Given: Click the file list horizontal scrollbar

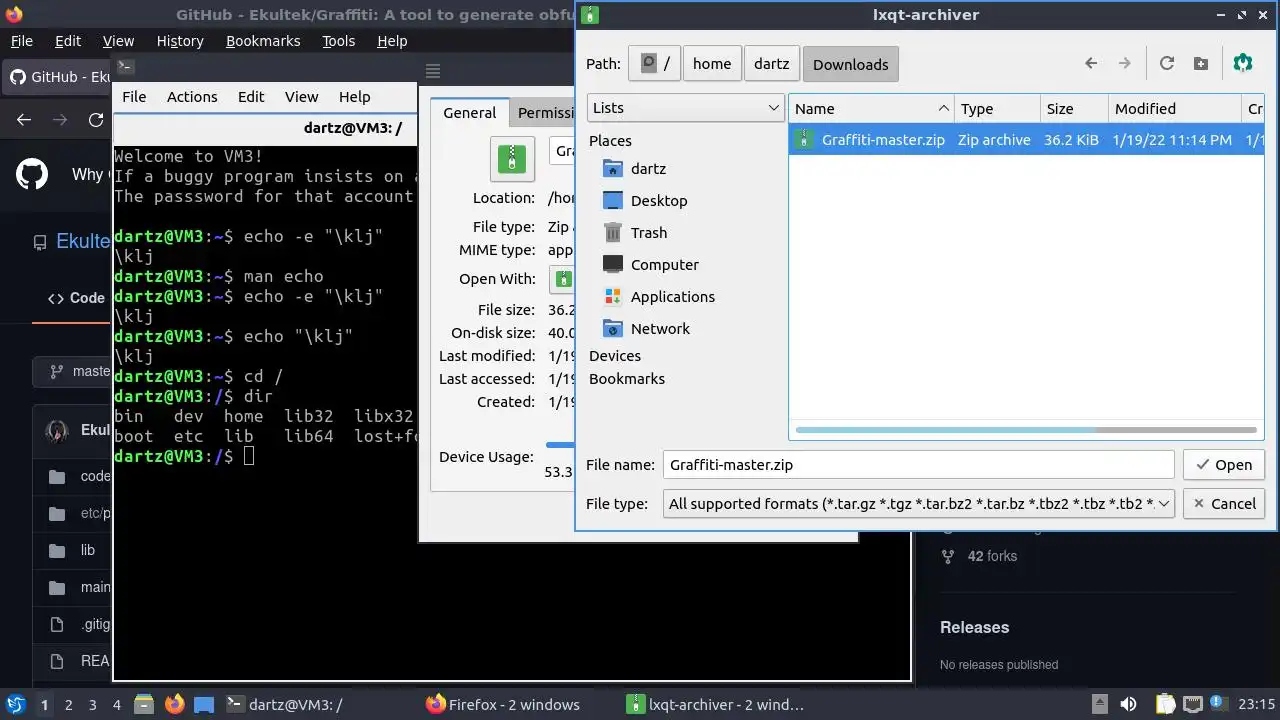Looking at the screenshot, I should [x=1026, y=430].
